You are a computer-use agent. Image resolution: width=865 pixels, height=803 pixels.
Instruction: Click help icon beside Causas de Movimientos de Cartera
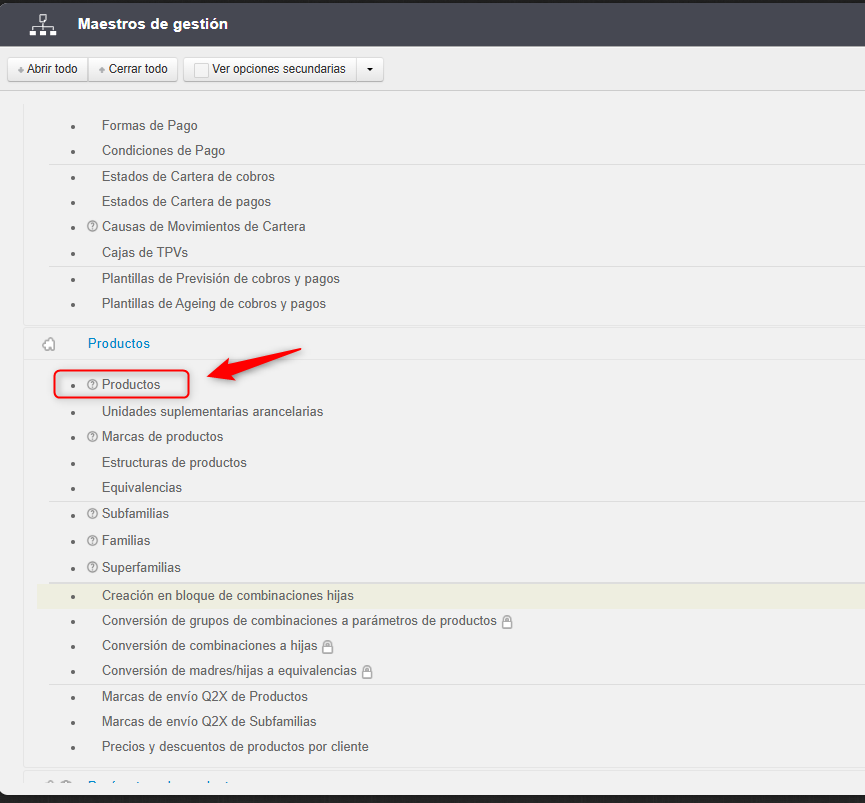point(93,227)
